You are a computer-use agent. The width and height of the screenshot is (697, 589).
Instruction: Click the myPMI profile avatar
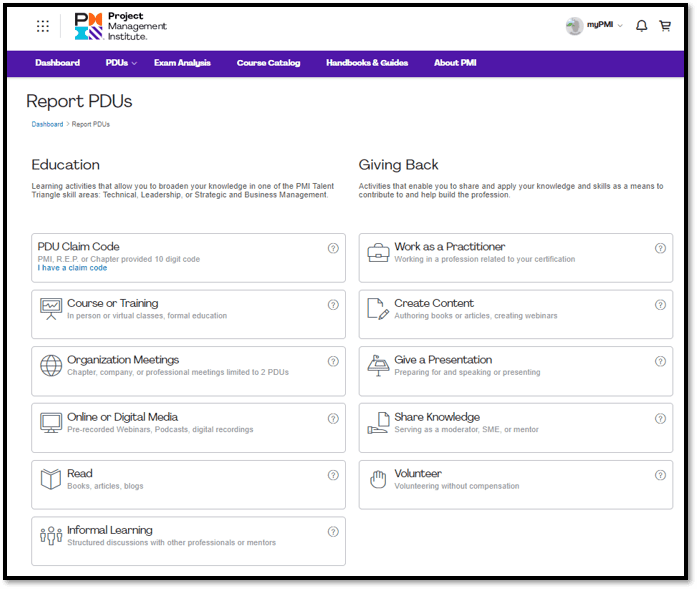tap(574, 26)
